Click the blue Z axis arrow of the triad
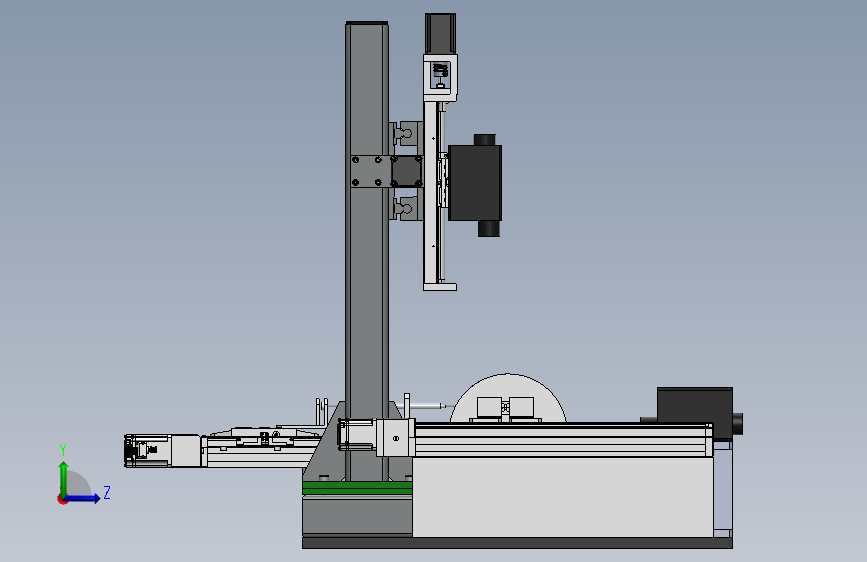This screenshot has width=867, height=562. [x=83, y=498]
